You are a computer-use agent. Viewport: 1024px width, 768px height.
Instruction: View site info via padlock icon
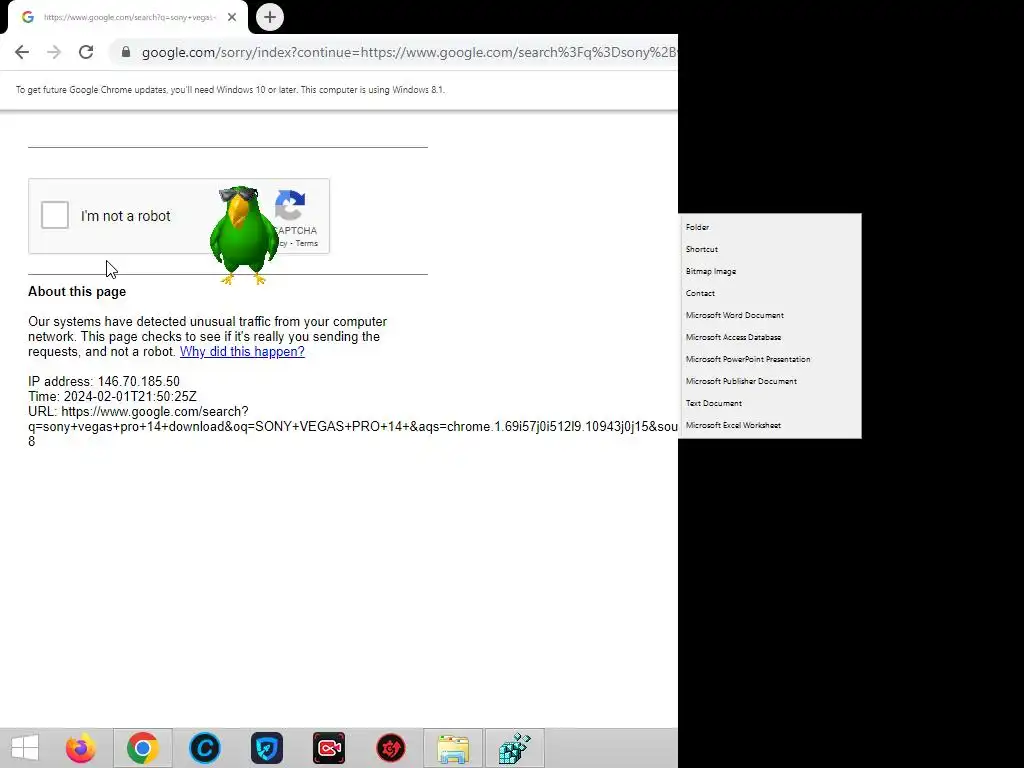[126, 52]
